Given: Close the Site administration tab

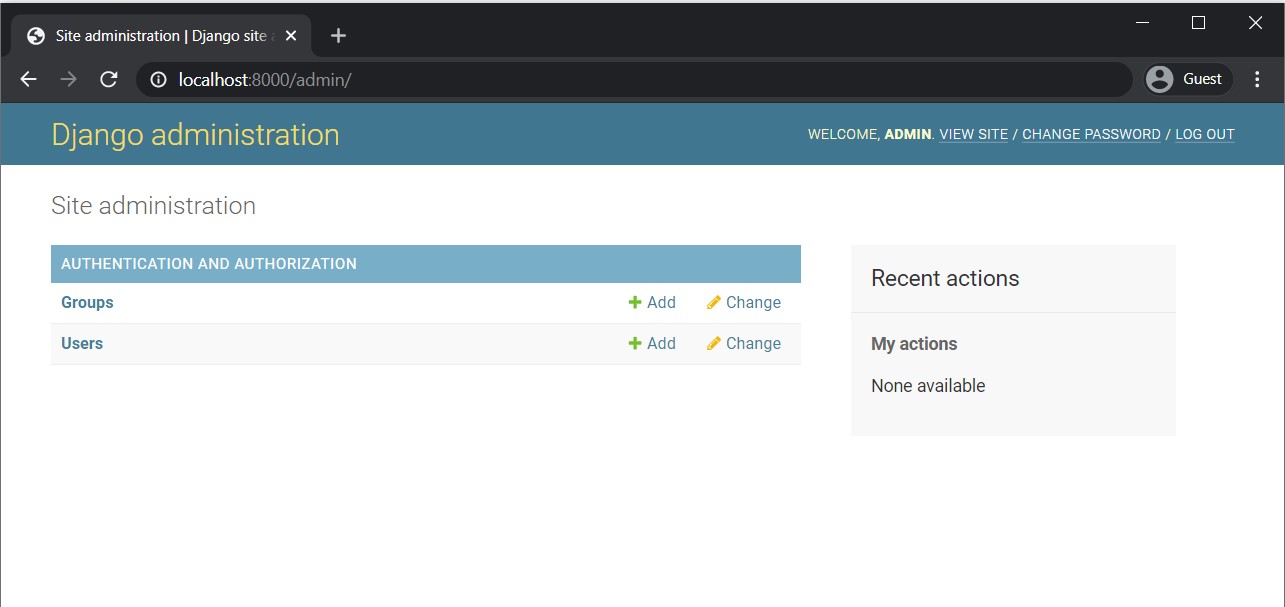Looking at the screenshot, I should [x=291, y=36].
